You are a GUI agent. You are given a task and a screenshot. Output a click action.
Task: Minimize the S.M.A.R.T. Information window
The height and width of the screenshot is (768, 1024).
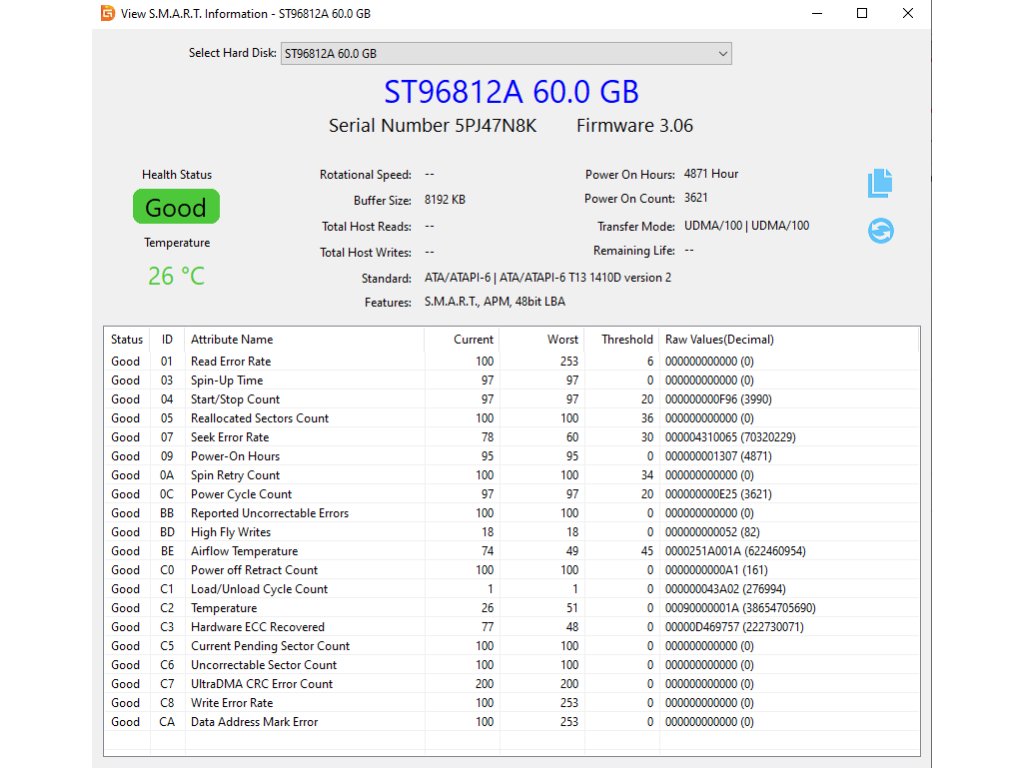click(x=816, y=13)
